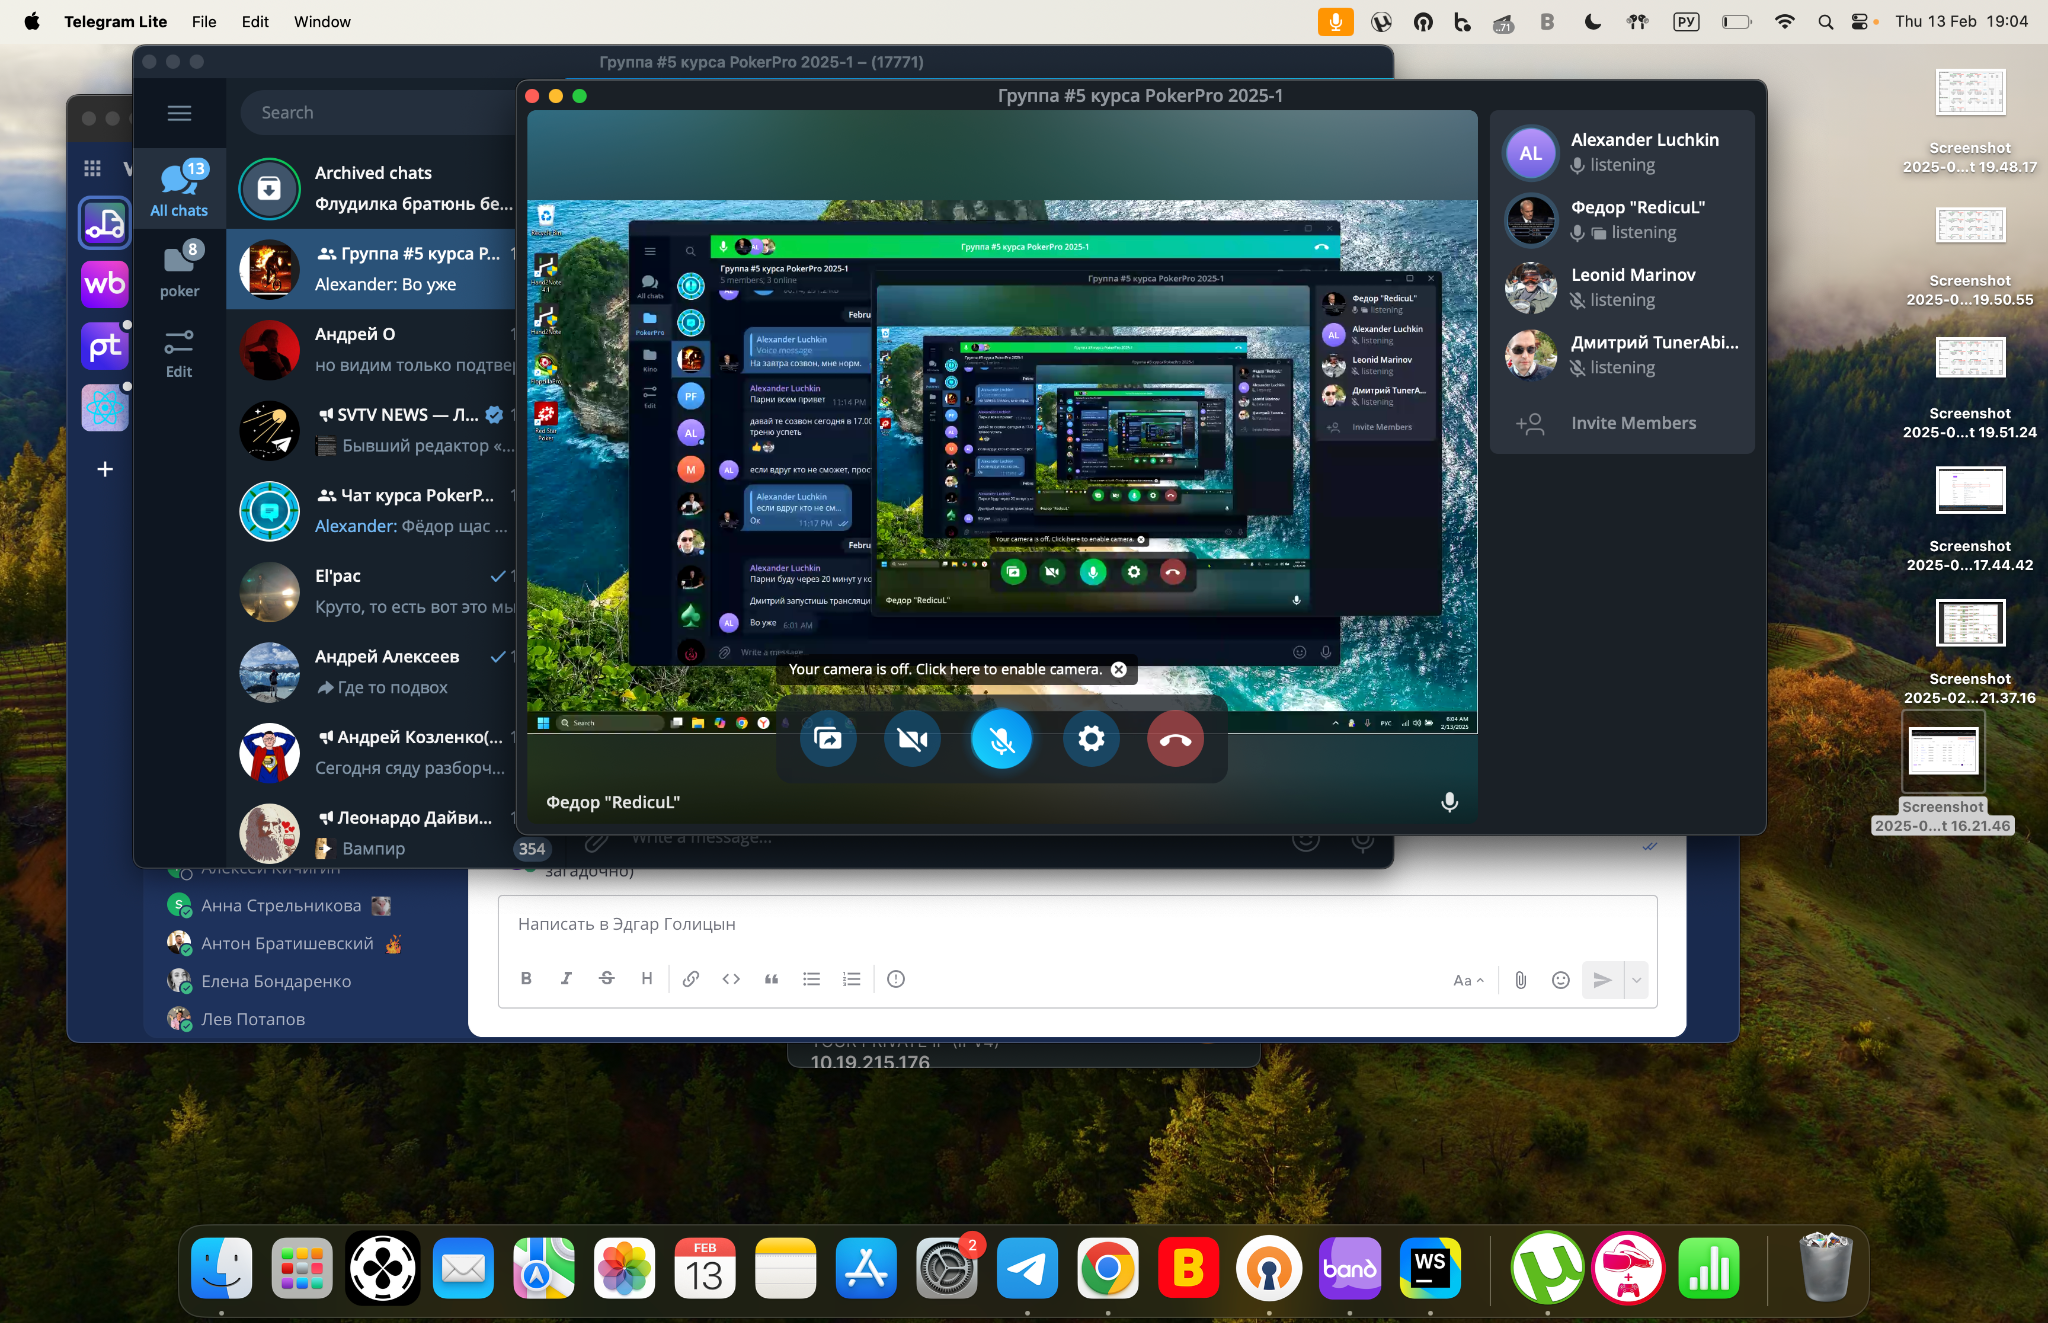Open Screenshot 2025-0...t 19.48.17 desktop file

pyautogui.click(x=1969, y=120)
